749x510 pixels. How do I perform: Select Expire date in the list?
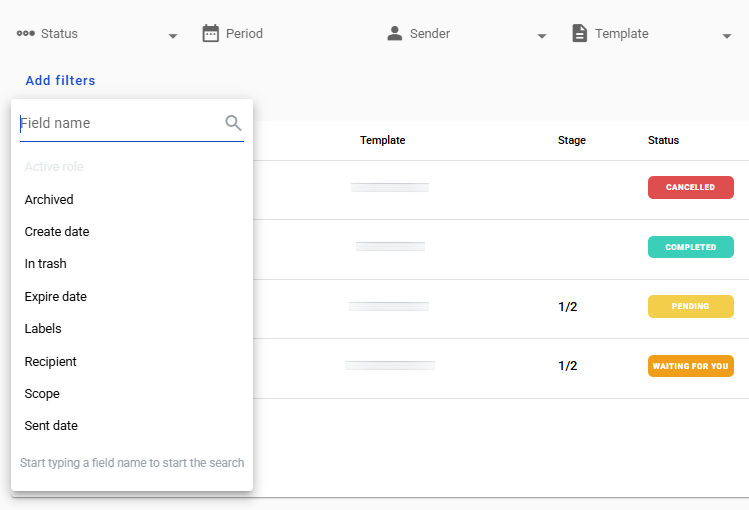[x=56, y=297]
